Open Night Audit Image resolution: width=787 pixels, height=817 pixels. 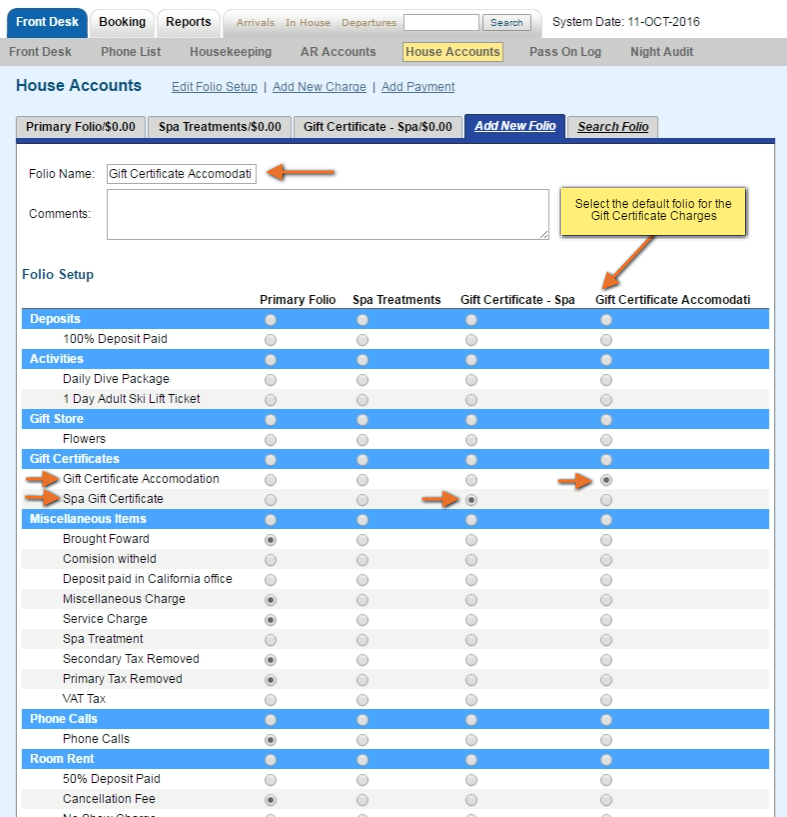point(661,52)
